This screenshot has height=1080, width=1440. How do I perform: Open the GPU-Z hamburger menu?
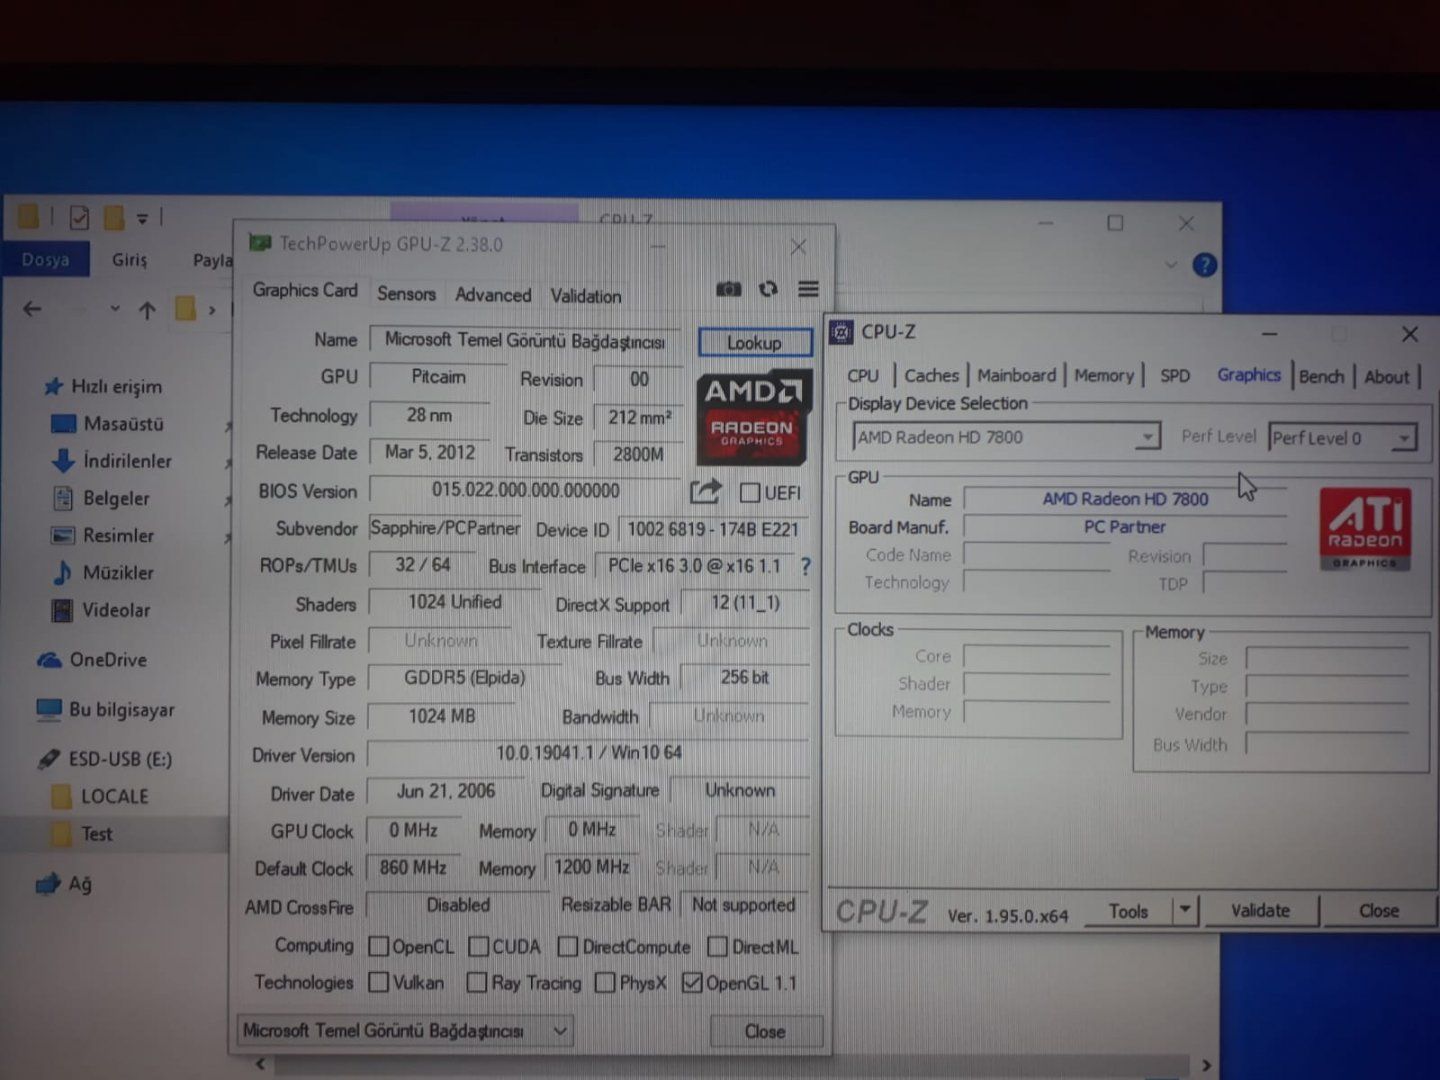point(808,289)
